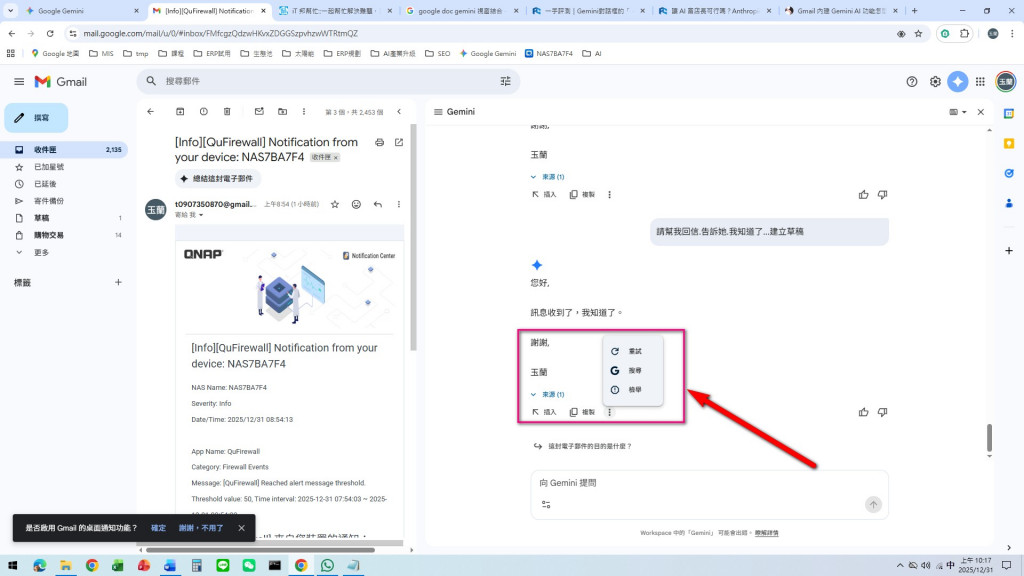Thumbs down the latest Gemini reply
This screenshot has height=576, width=1024.
(882, 412)
